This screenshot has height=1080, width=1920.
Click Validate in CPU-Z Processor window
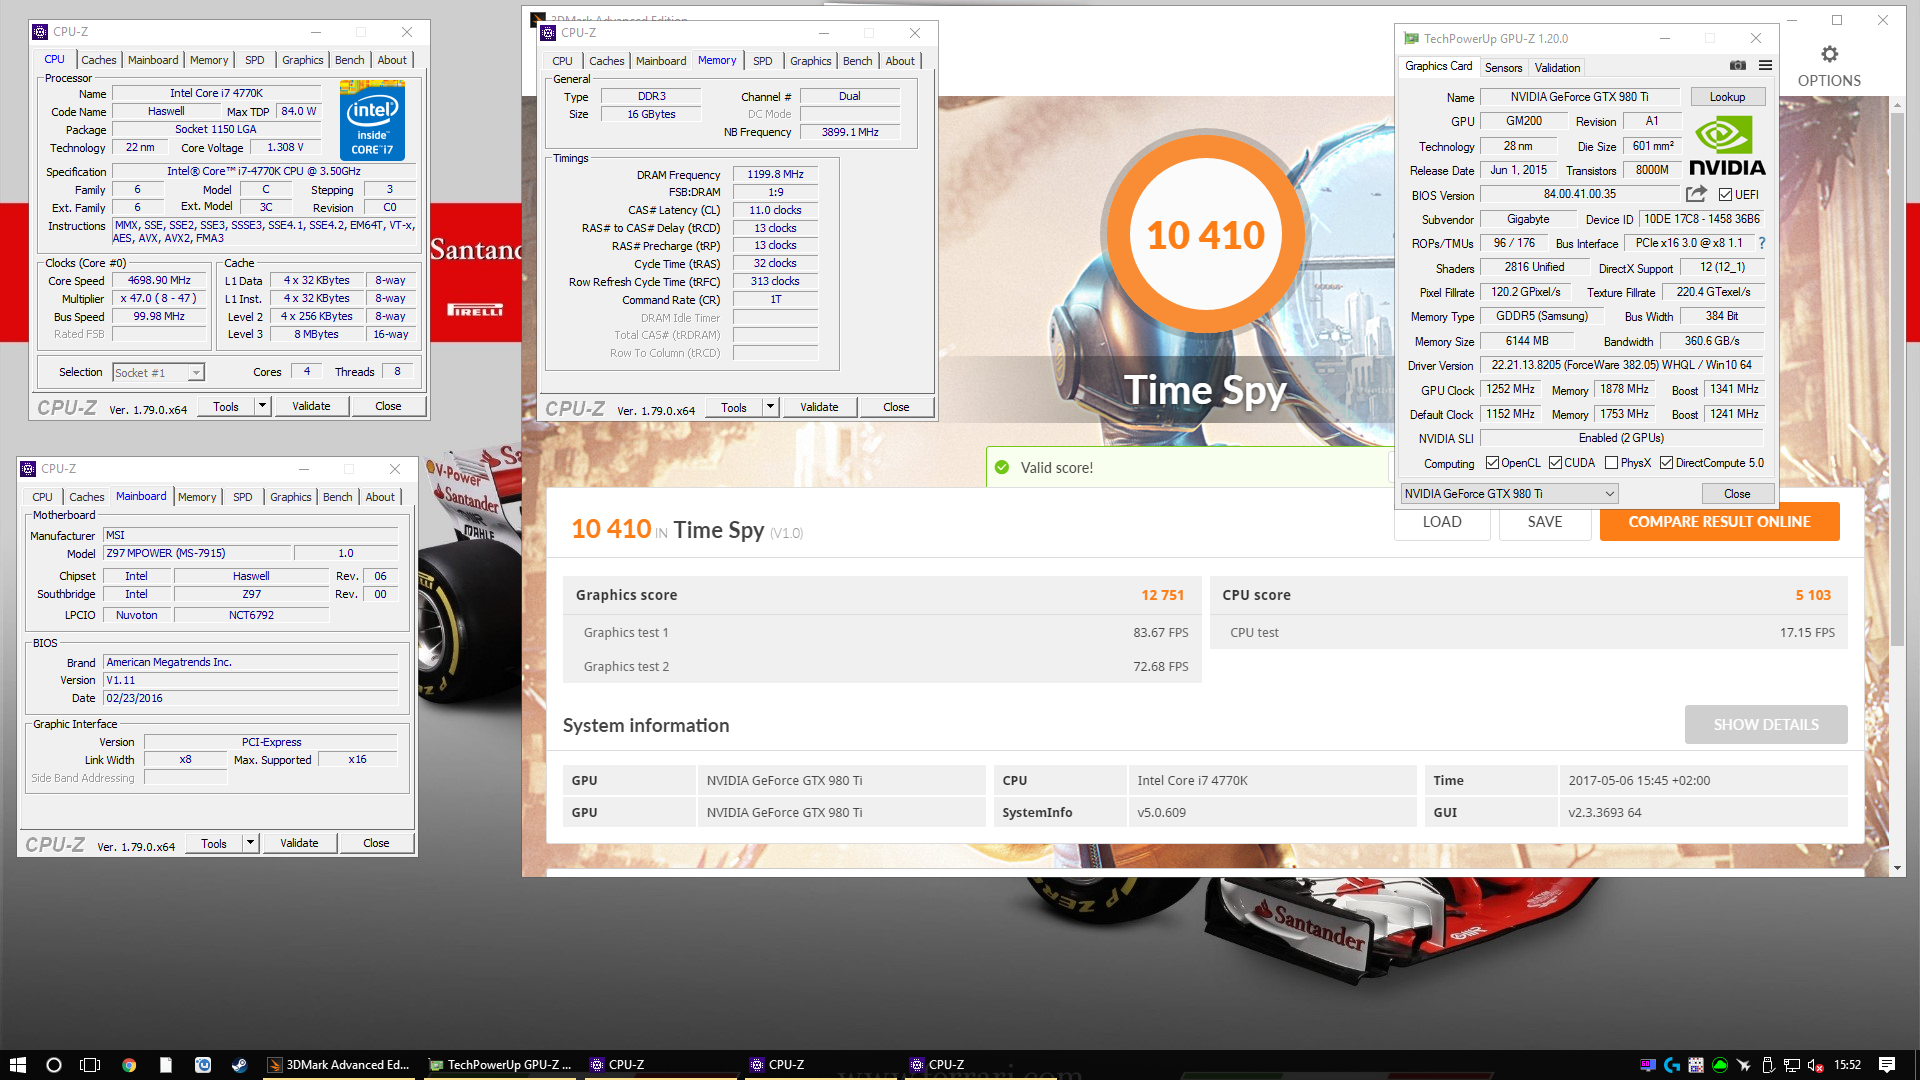[311, 406]
